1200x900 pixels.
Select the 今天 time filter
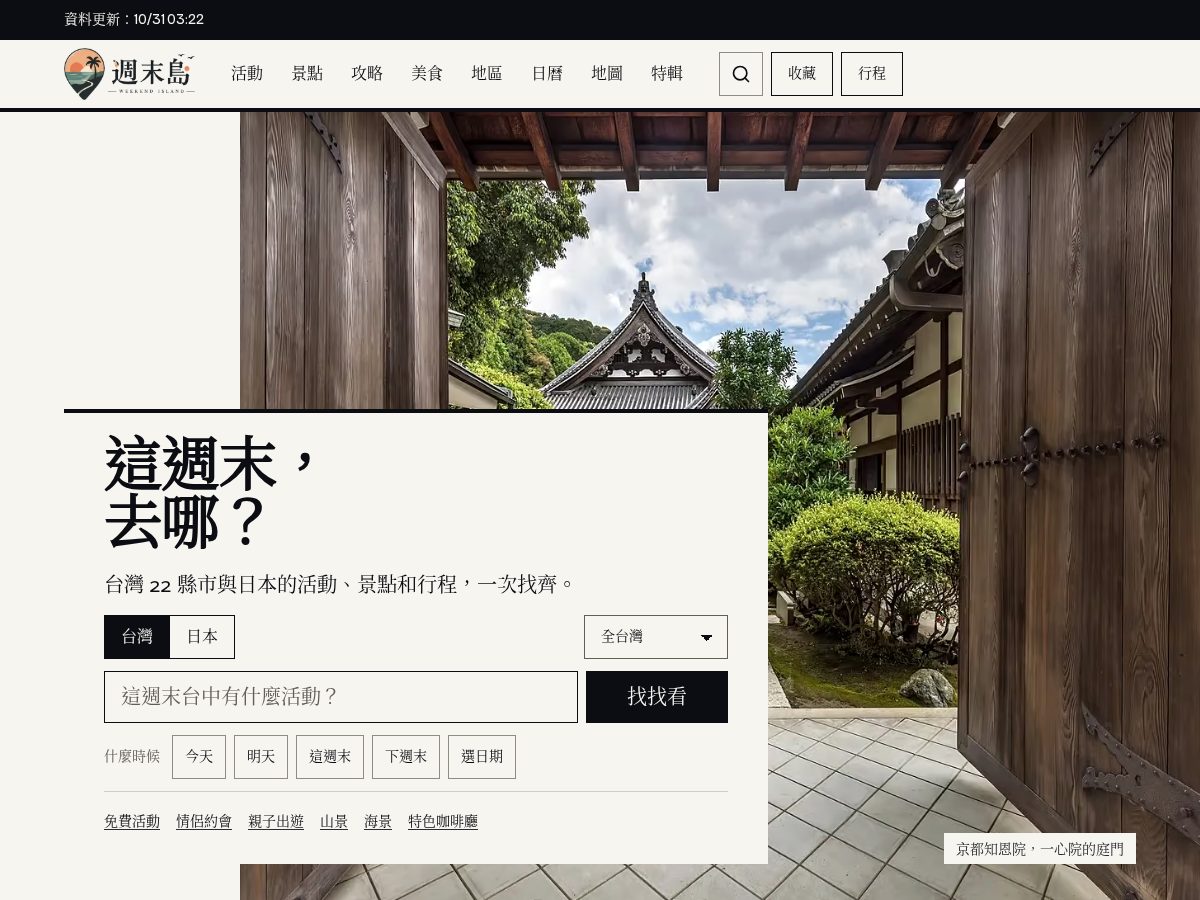point(199,757)
